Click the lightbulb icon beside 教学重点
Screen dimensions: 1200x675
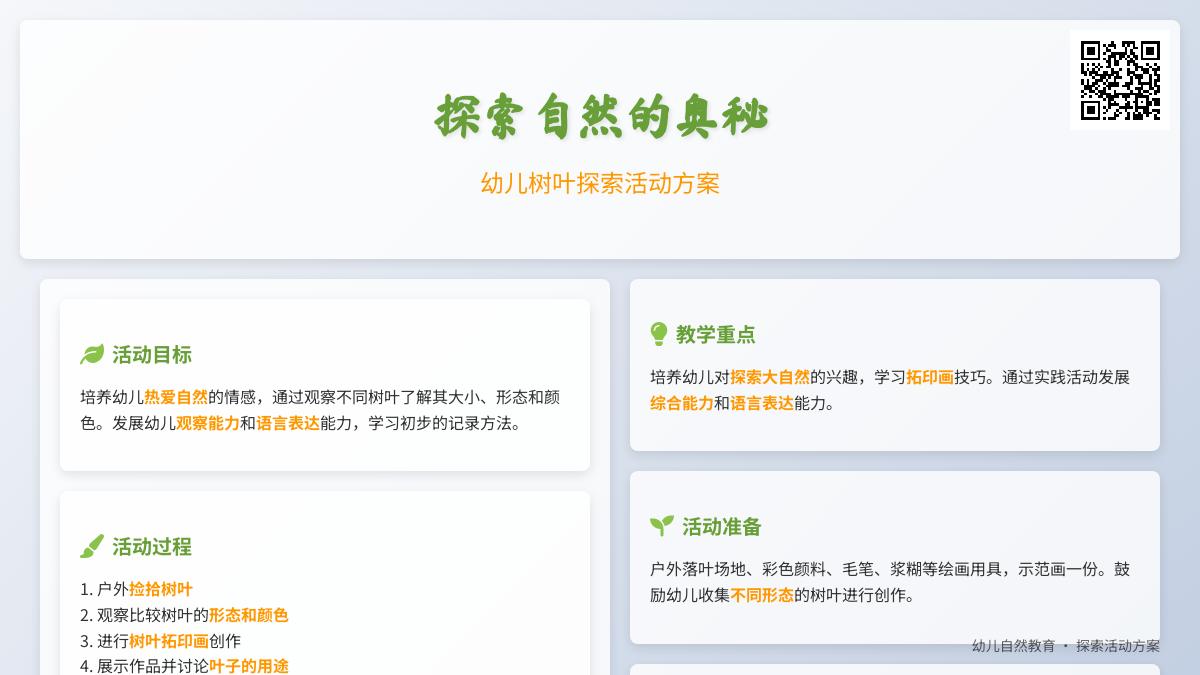pos(659,334)
